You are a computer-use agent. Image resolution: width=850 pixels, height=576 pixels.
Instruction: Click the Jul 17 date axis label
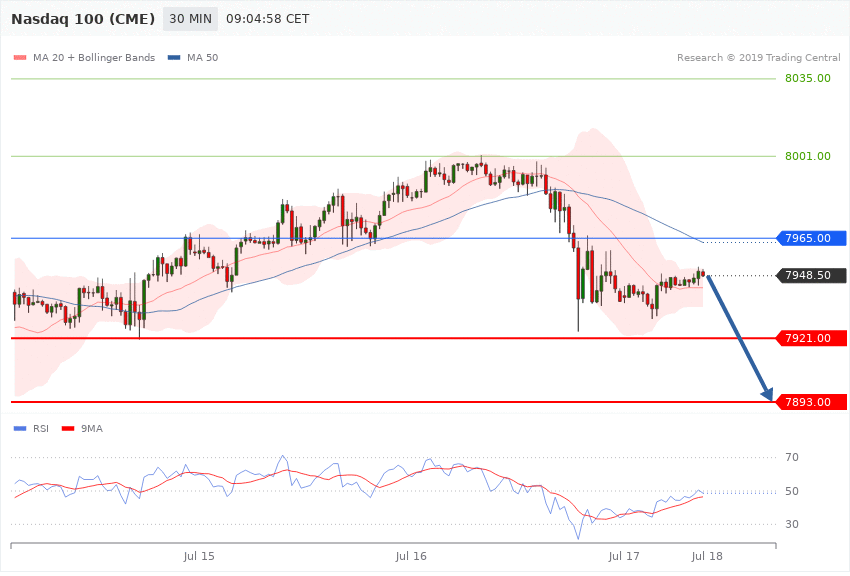click(x=624, y=556)
